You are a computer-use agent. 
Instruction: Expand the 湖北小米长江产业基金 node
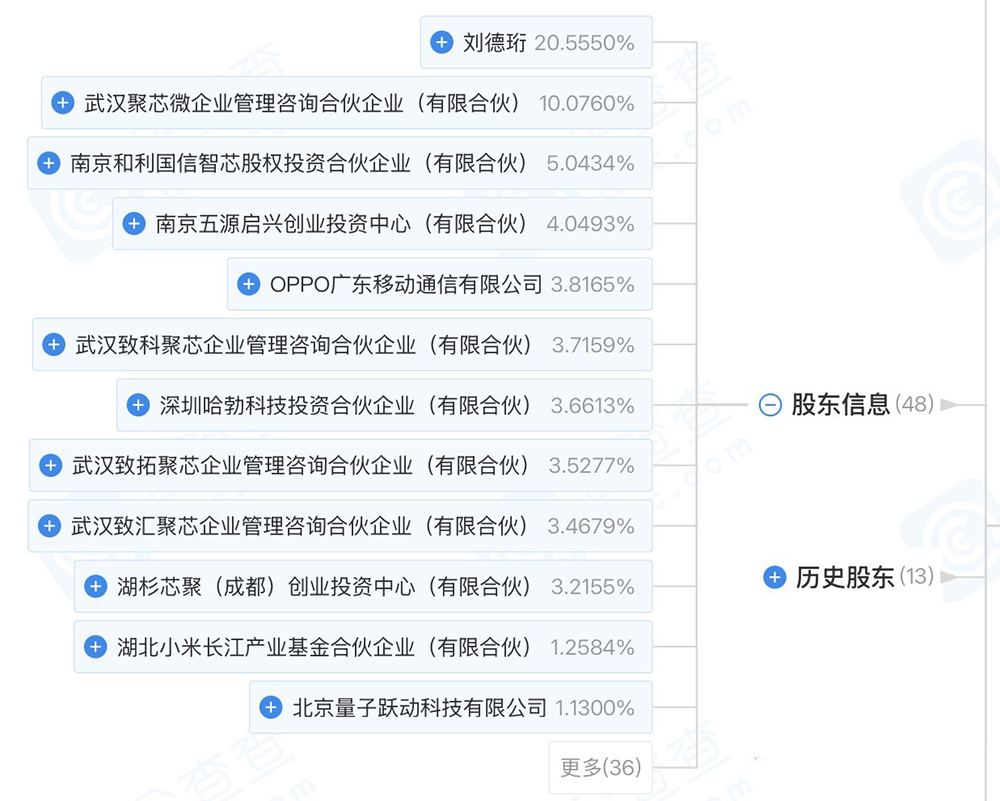[x=94, y=647]
